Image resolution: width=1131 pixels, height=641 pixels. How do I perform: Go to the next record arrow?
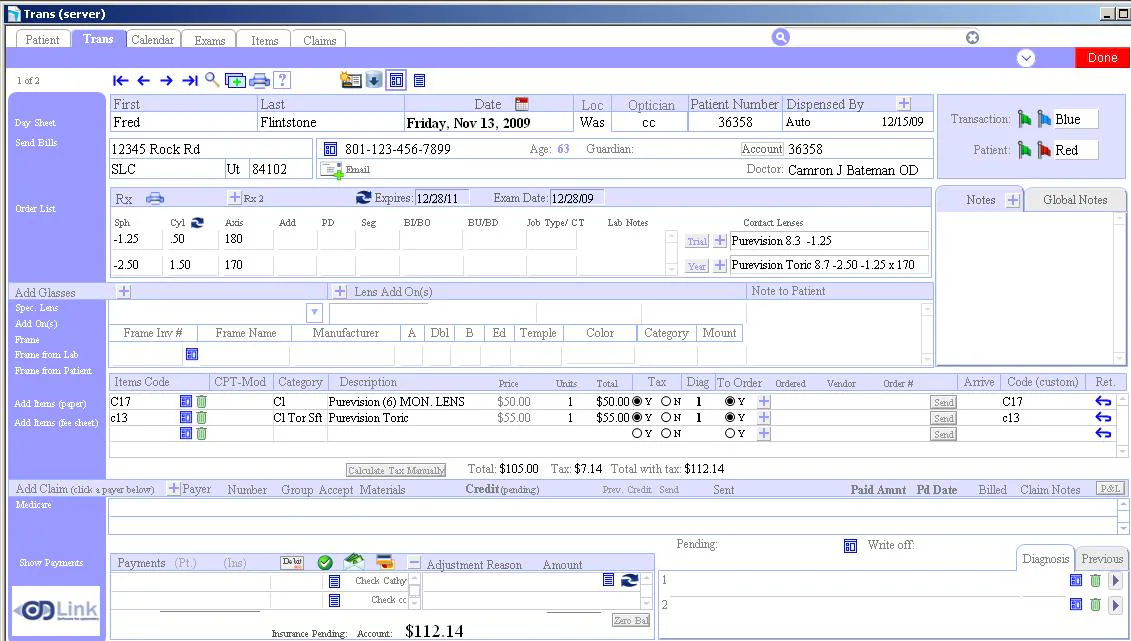(x=167, y=81)
